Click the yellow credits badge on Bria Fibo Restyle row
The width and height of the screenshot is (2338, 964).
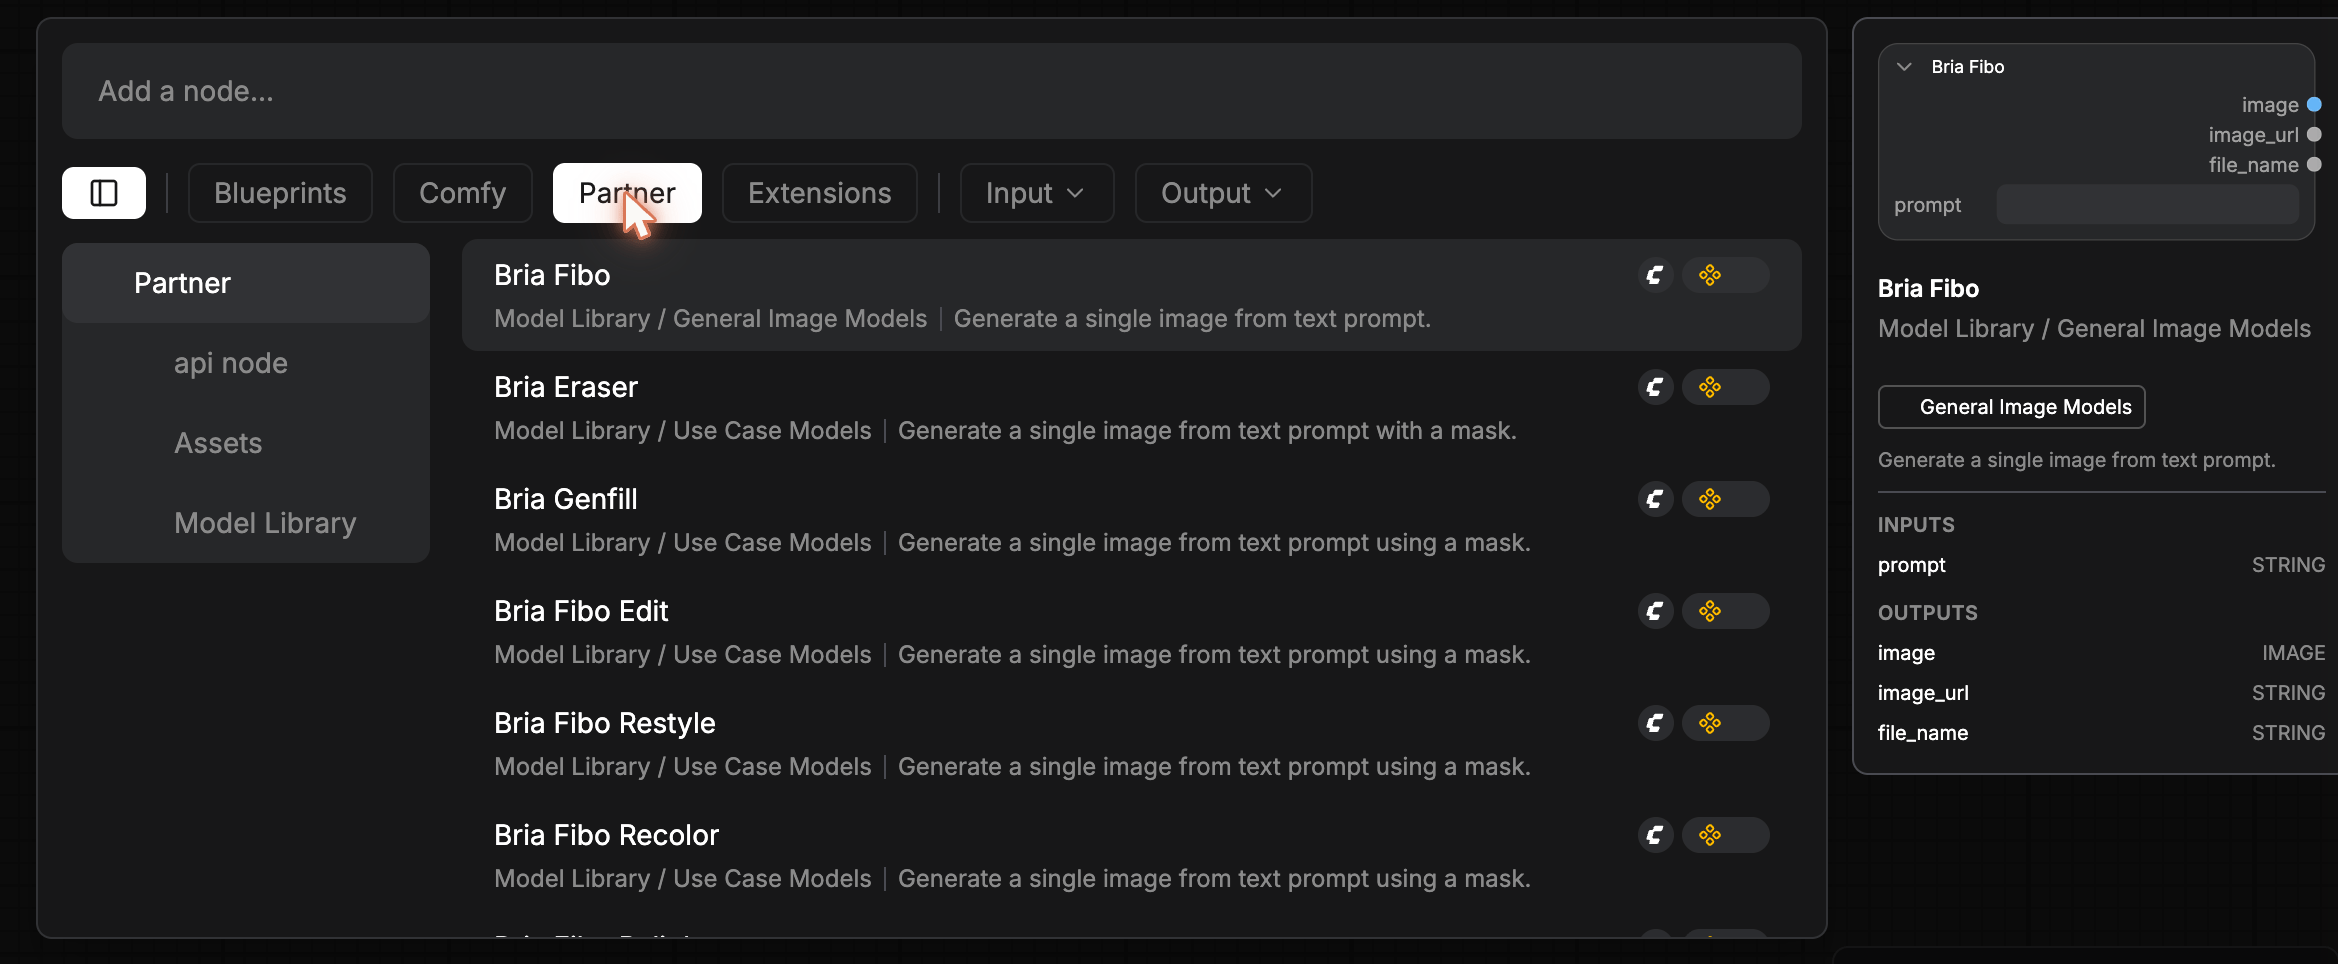(x=1725, y=723)
